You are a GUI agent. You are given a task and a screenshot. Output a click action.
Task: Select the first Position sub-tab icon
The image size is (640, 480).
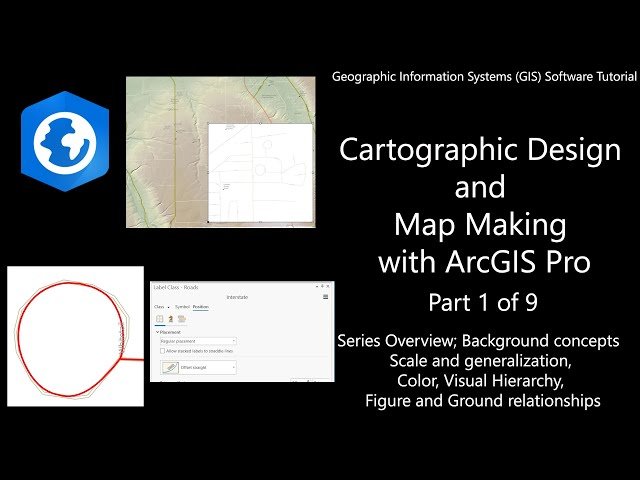tap(160, 319)
